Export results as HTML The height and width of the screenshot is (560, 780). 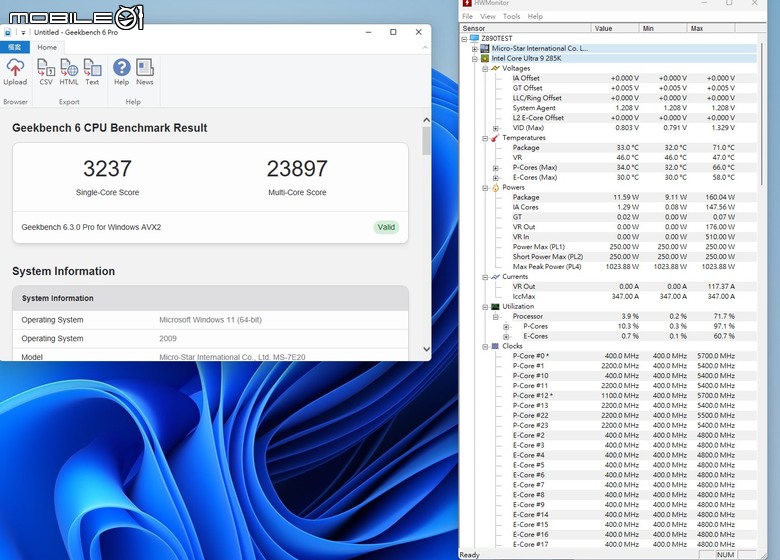click(69, 72)
